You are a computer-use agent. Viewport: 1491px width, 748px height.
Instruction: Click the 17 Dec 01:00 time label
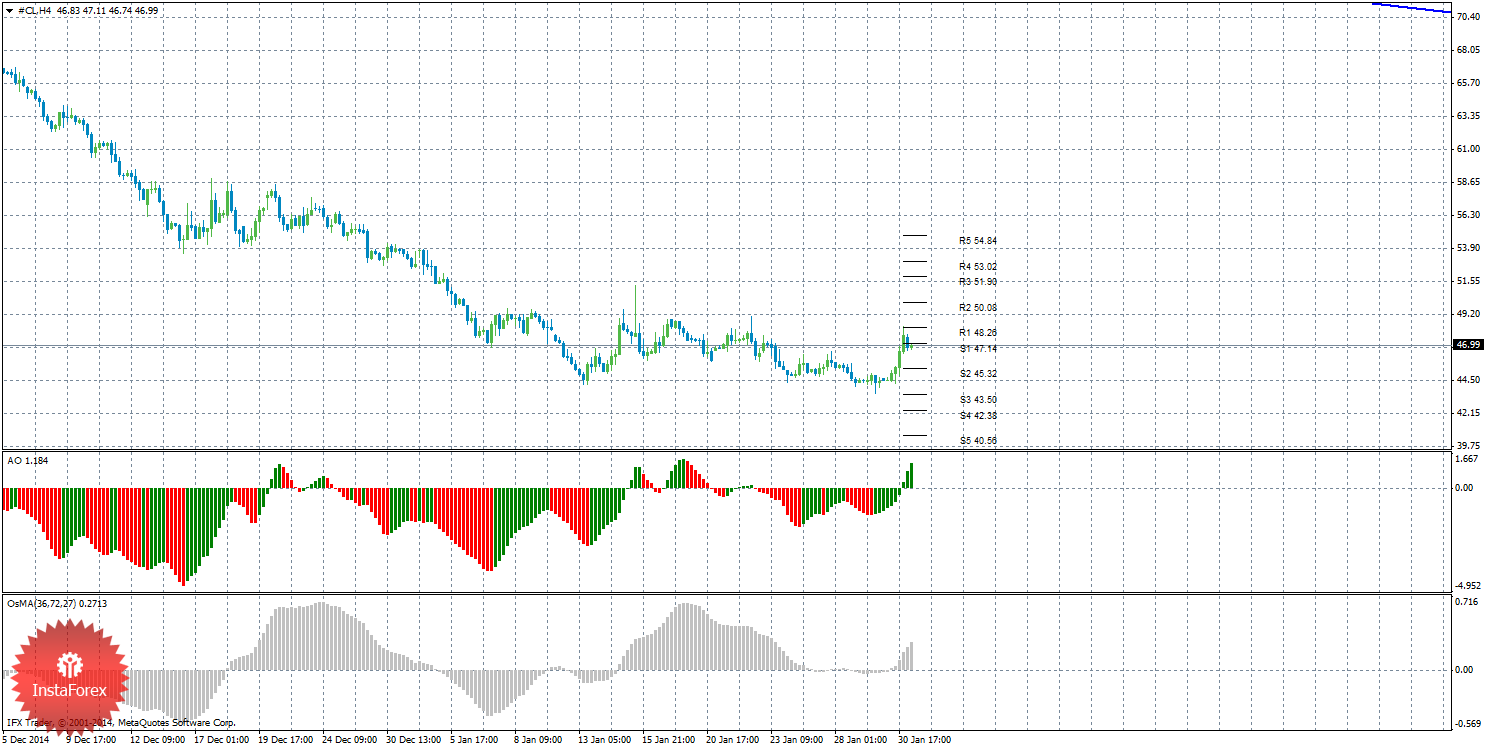click(x=222, y=741)
